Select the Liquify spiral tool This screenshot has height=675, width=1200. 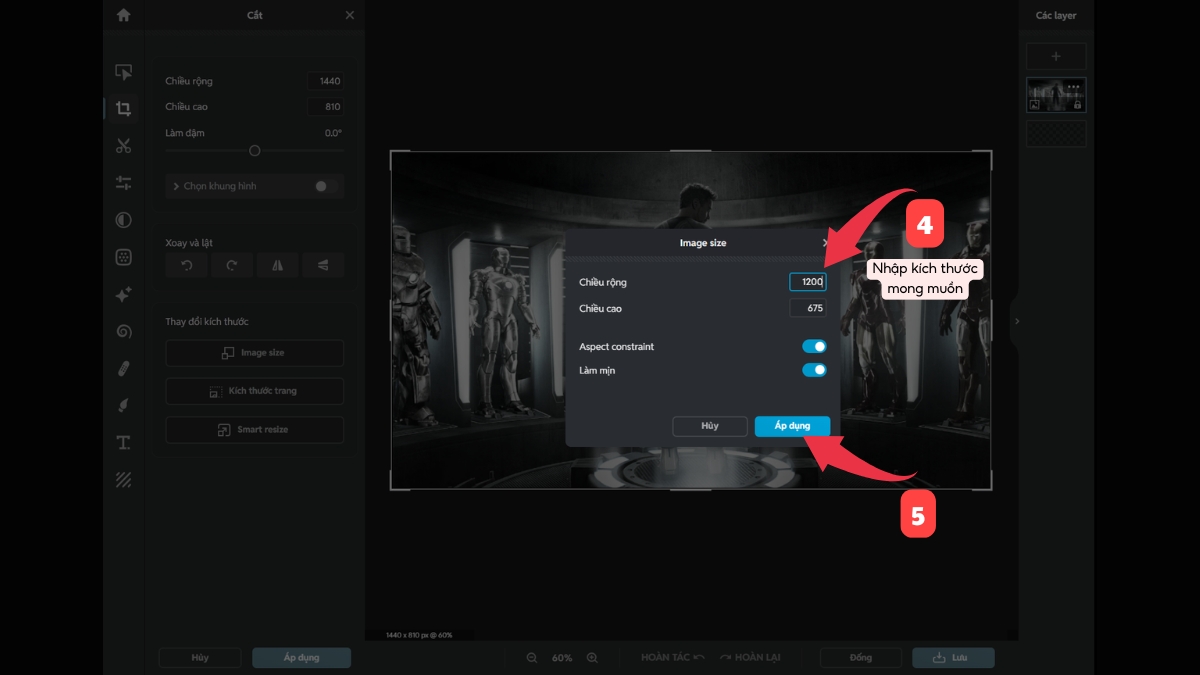point(124,331)
